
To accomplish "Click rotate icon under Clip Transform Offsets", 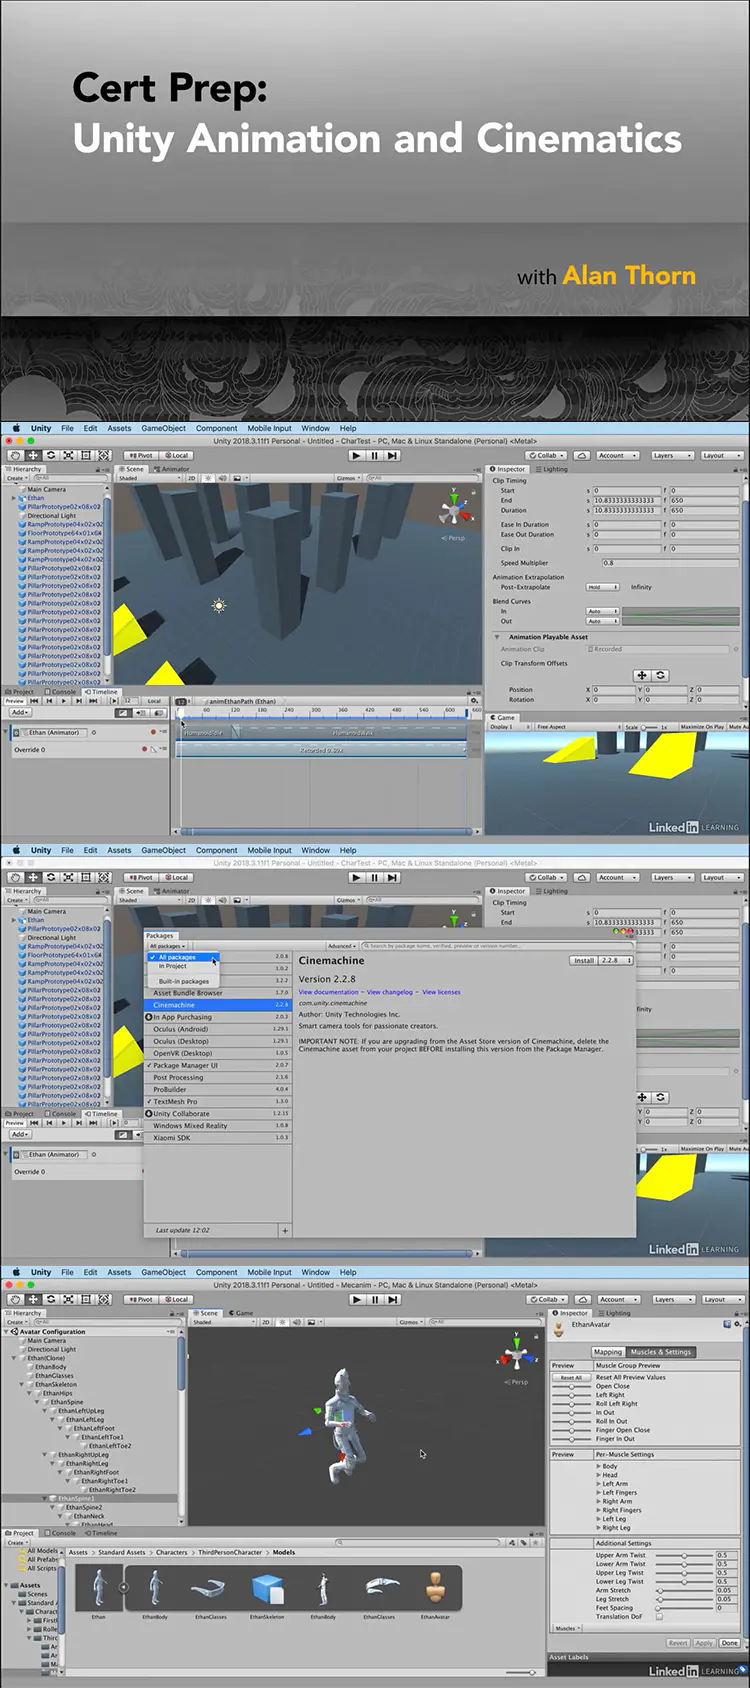I will (660, 675).
